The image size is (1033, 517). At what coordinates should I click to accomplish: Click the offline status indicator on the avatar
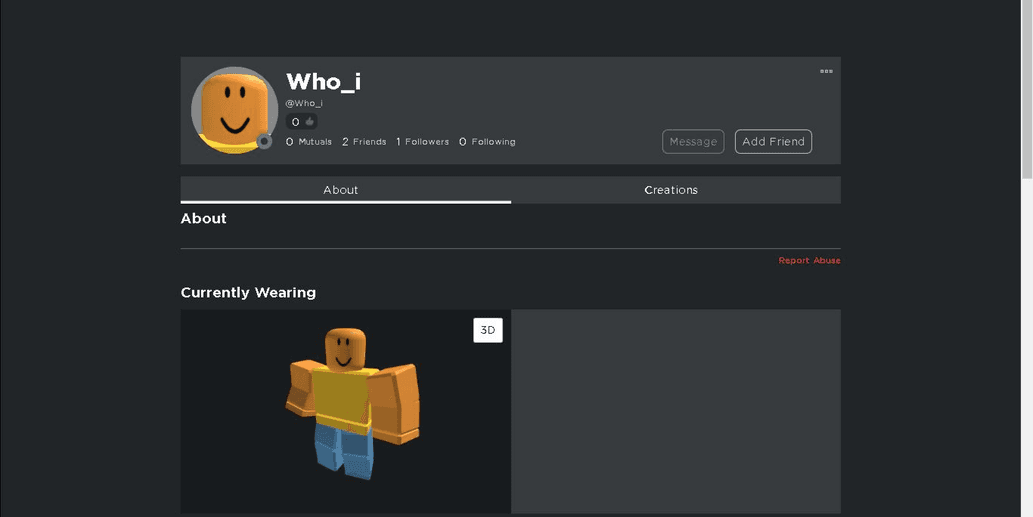point(264,141)
